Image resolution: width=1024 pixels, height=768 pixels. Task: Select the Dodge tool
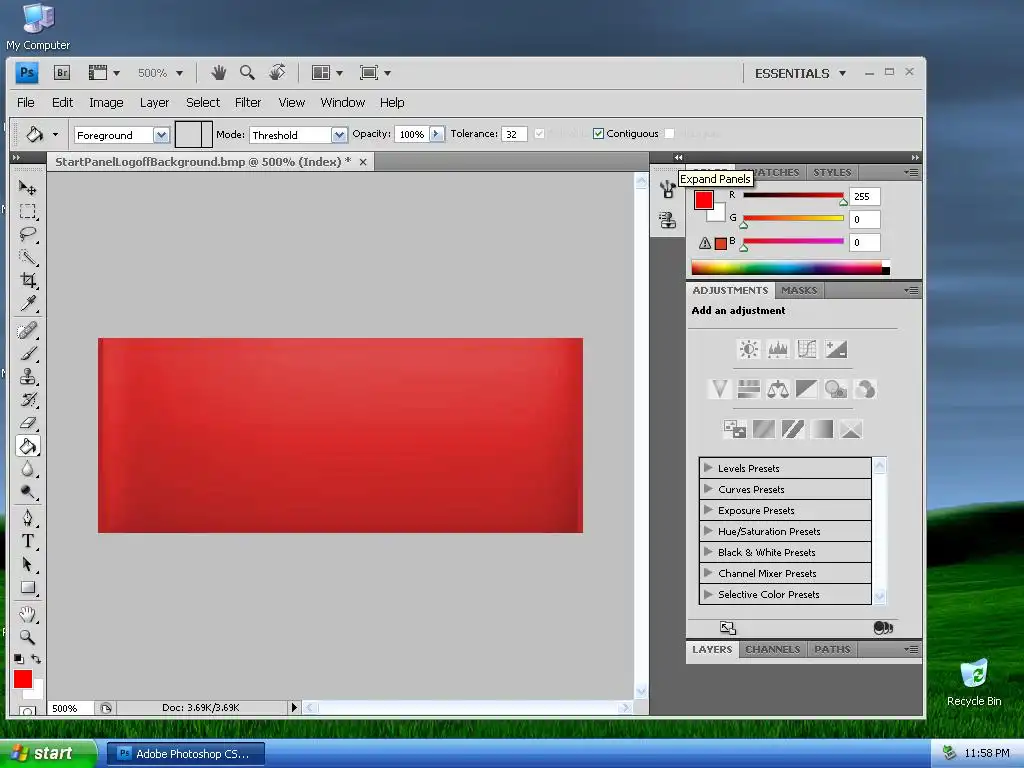click(x=27, y=492)
